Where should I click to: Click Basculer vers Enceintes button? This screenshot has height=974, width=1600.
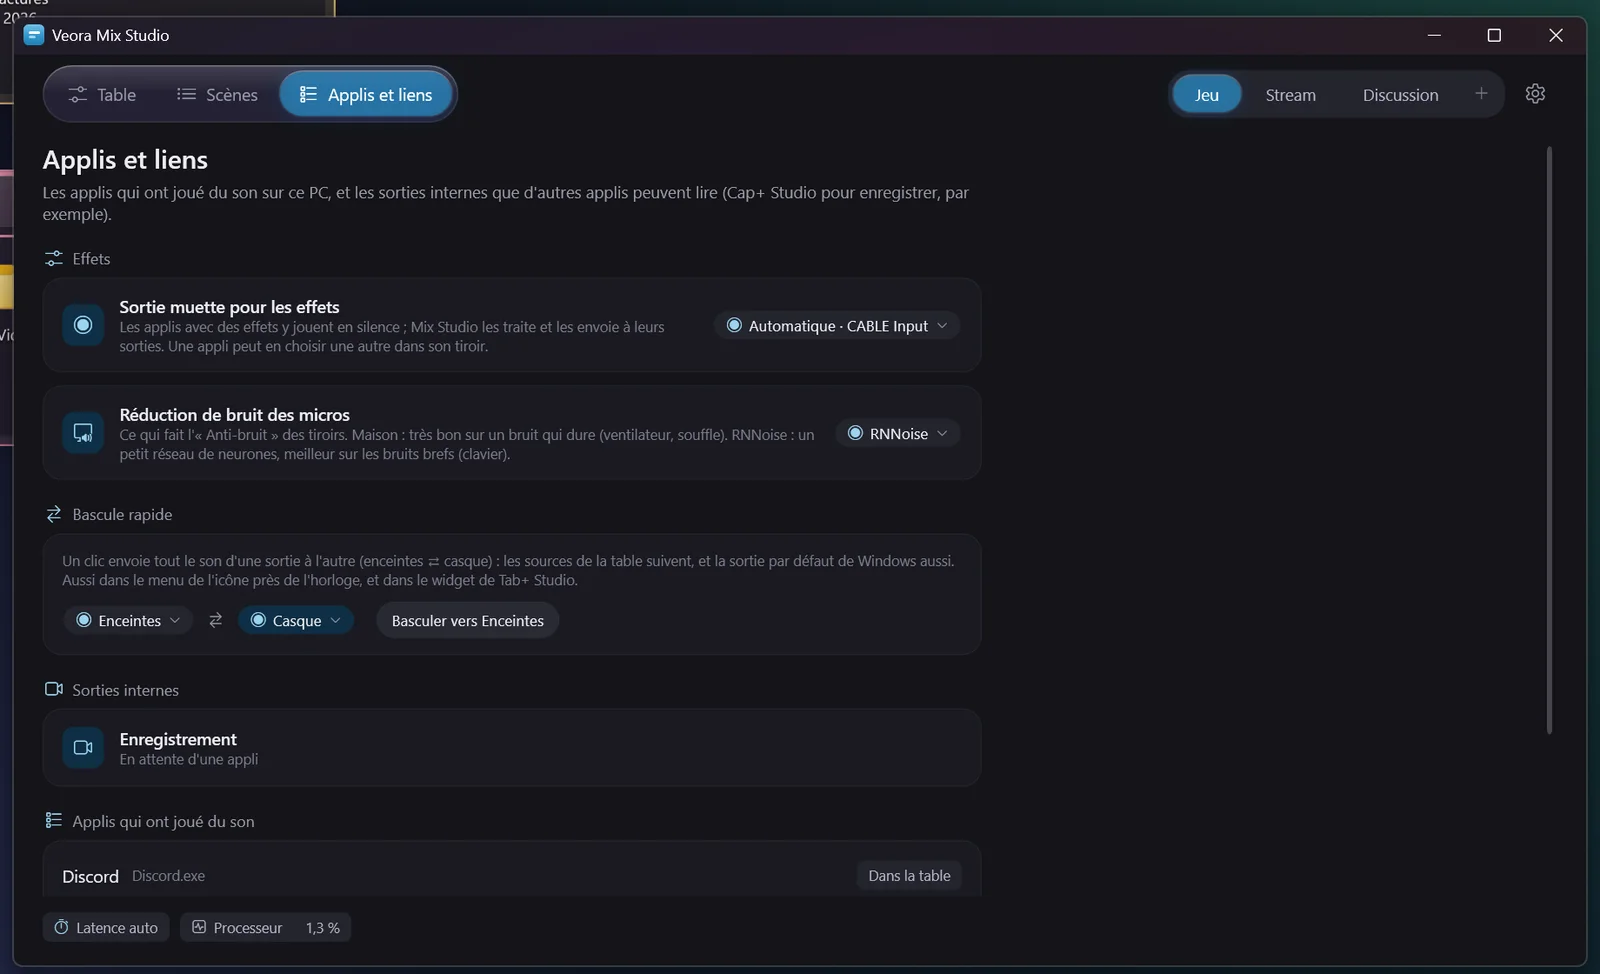468,620
